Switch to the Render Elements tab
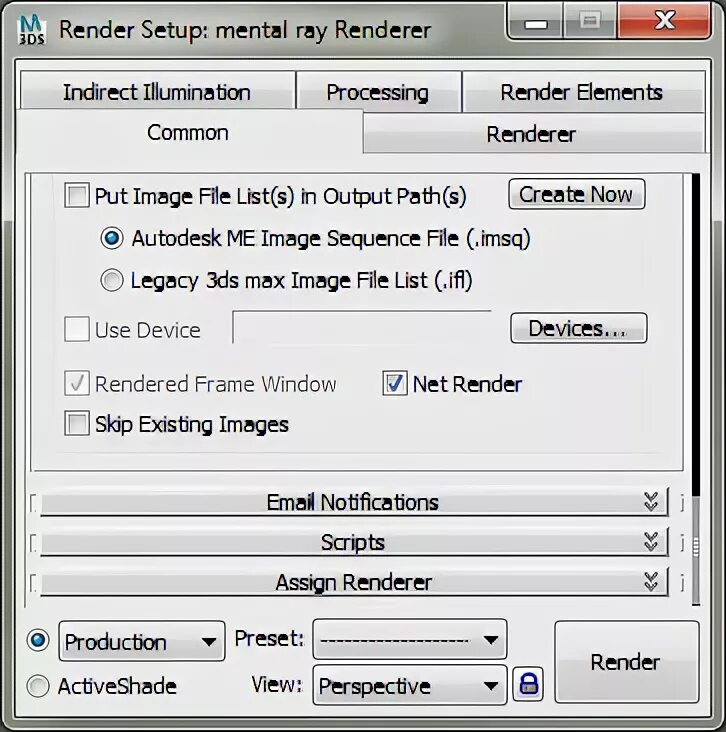 583,92
